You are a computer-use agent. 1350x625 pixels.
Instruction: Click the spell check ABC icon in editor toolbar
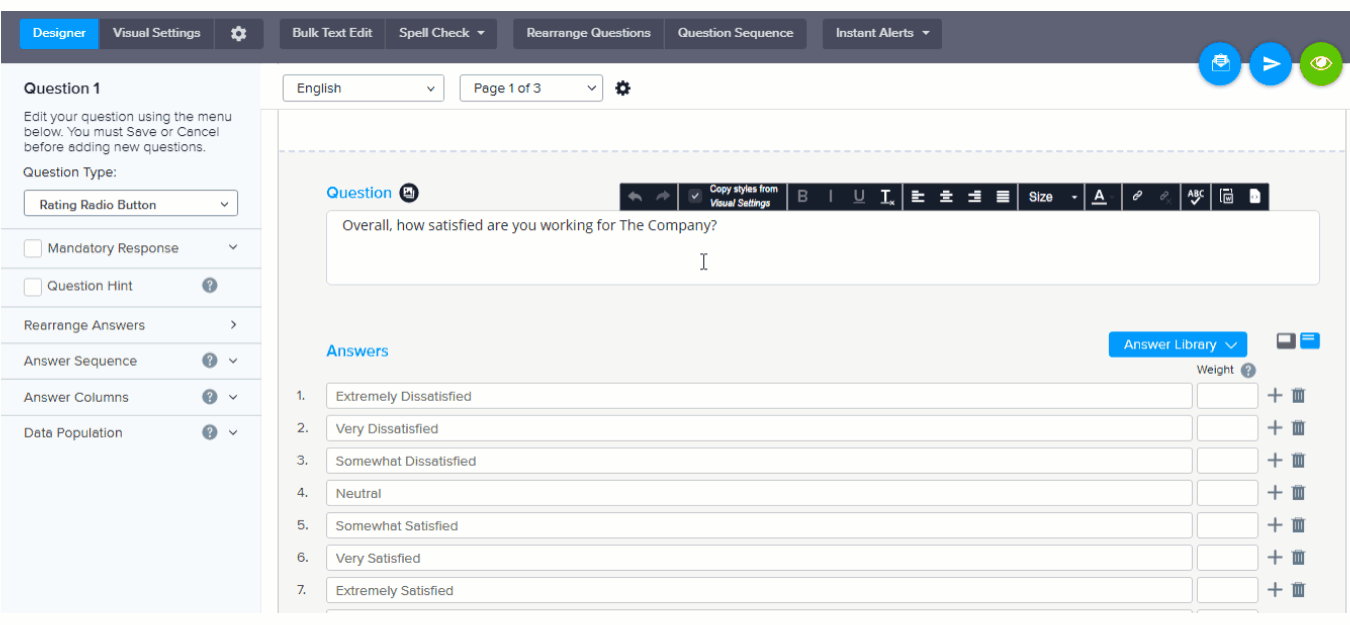(x=1195, y=197)
